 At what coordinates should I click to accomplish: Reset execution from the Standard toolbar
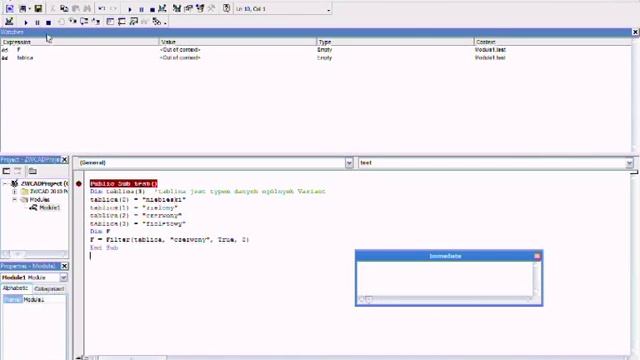[x=152, y=9]
